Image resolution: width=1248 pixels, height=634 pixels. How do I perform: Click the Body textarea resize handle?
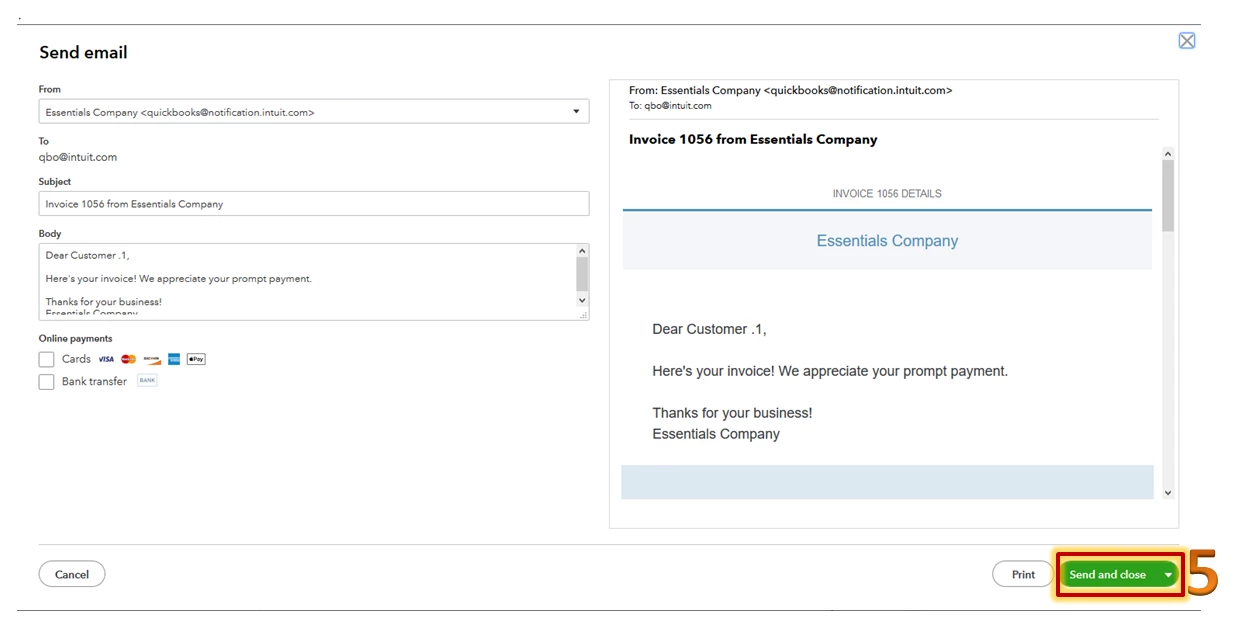[583, 314]
